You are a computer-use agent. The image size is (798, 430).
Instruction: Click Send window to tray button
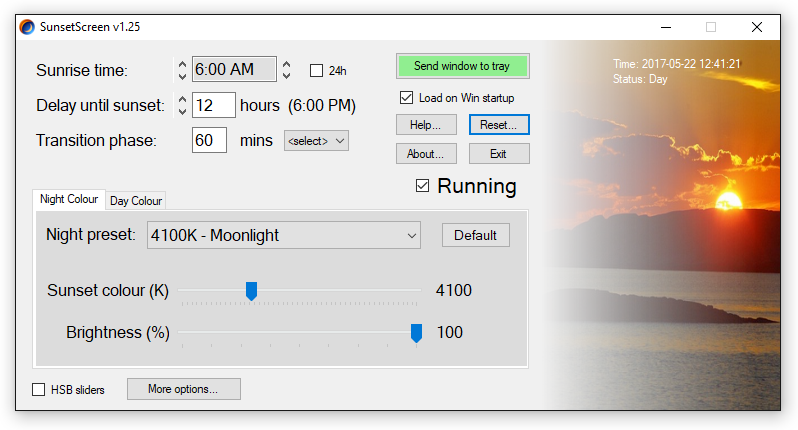463,66
